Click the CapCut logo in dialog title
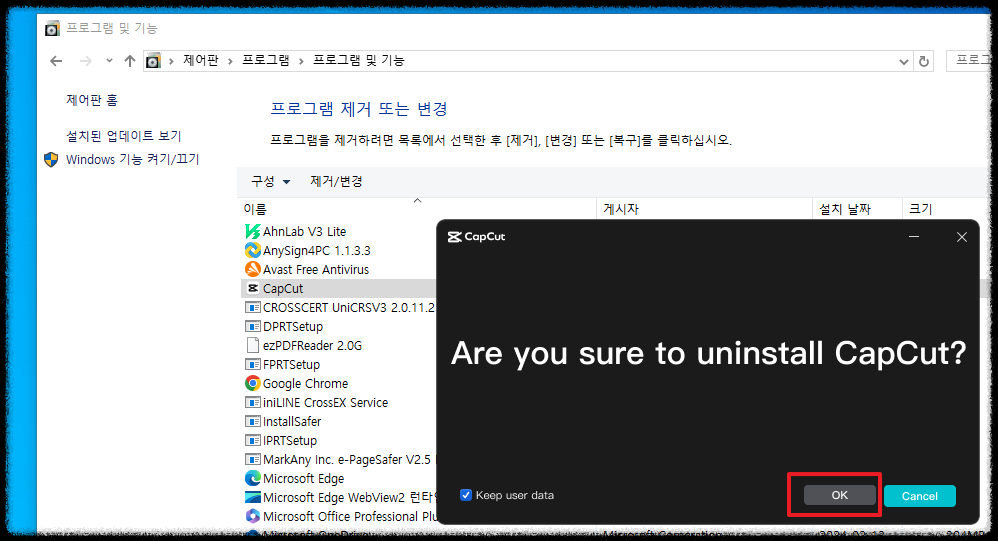This screenshot has width=998, height=541. 477,237
